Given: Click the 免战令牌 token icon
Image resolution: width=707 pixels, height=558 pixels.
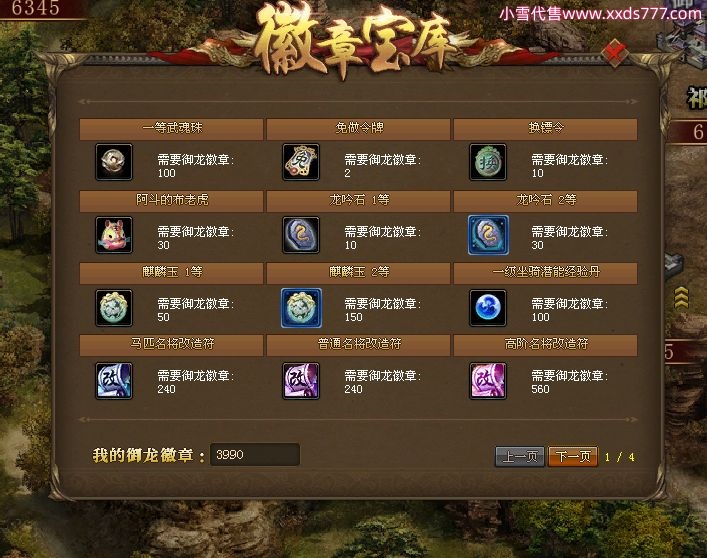Looking at the screenshot, I should tap(301, 162).
